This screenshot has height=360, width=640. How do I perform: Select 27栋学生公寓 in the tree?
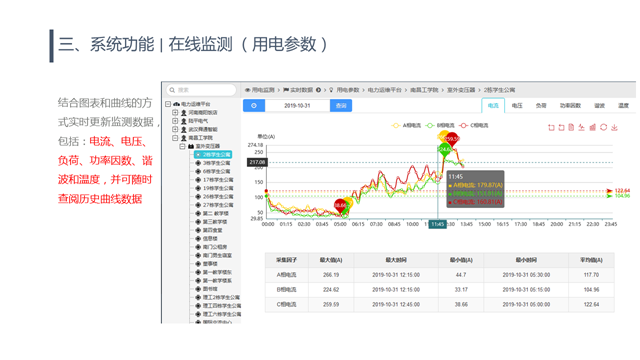218,205
